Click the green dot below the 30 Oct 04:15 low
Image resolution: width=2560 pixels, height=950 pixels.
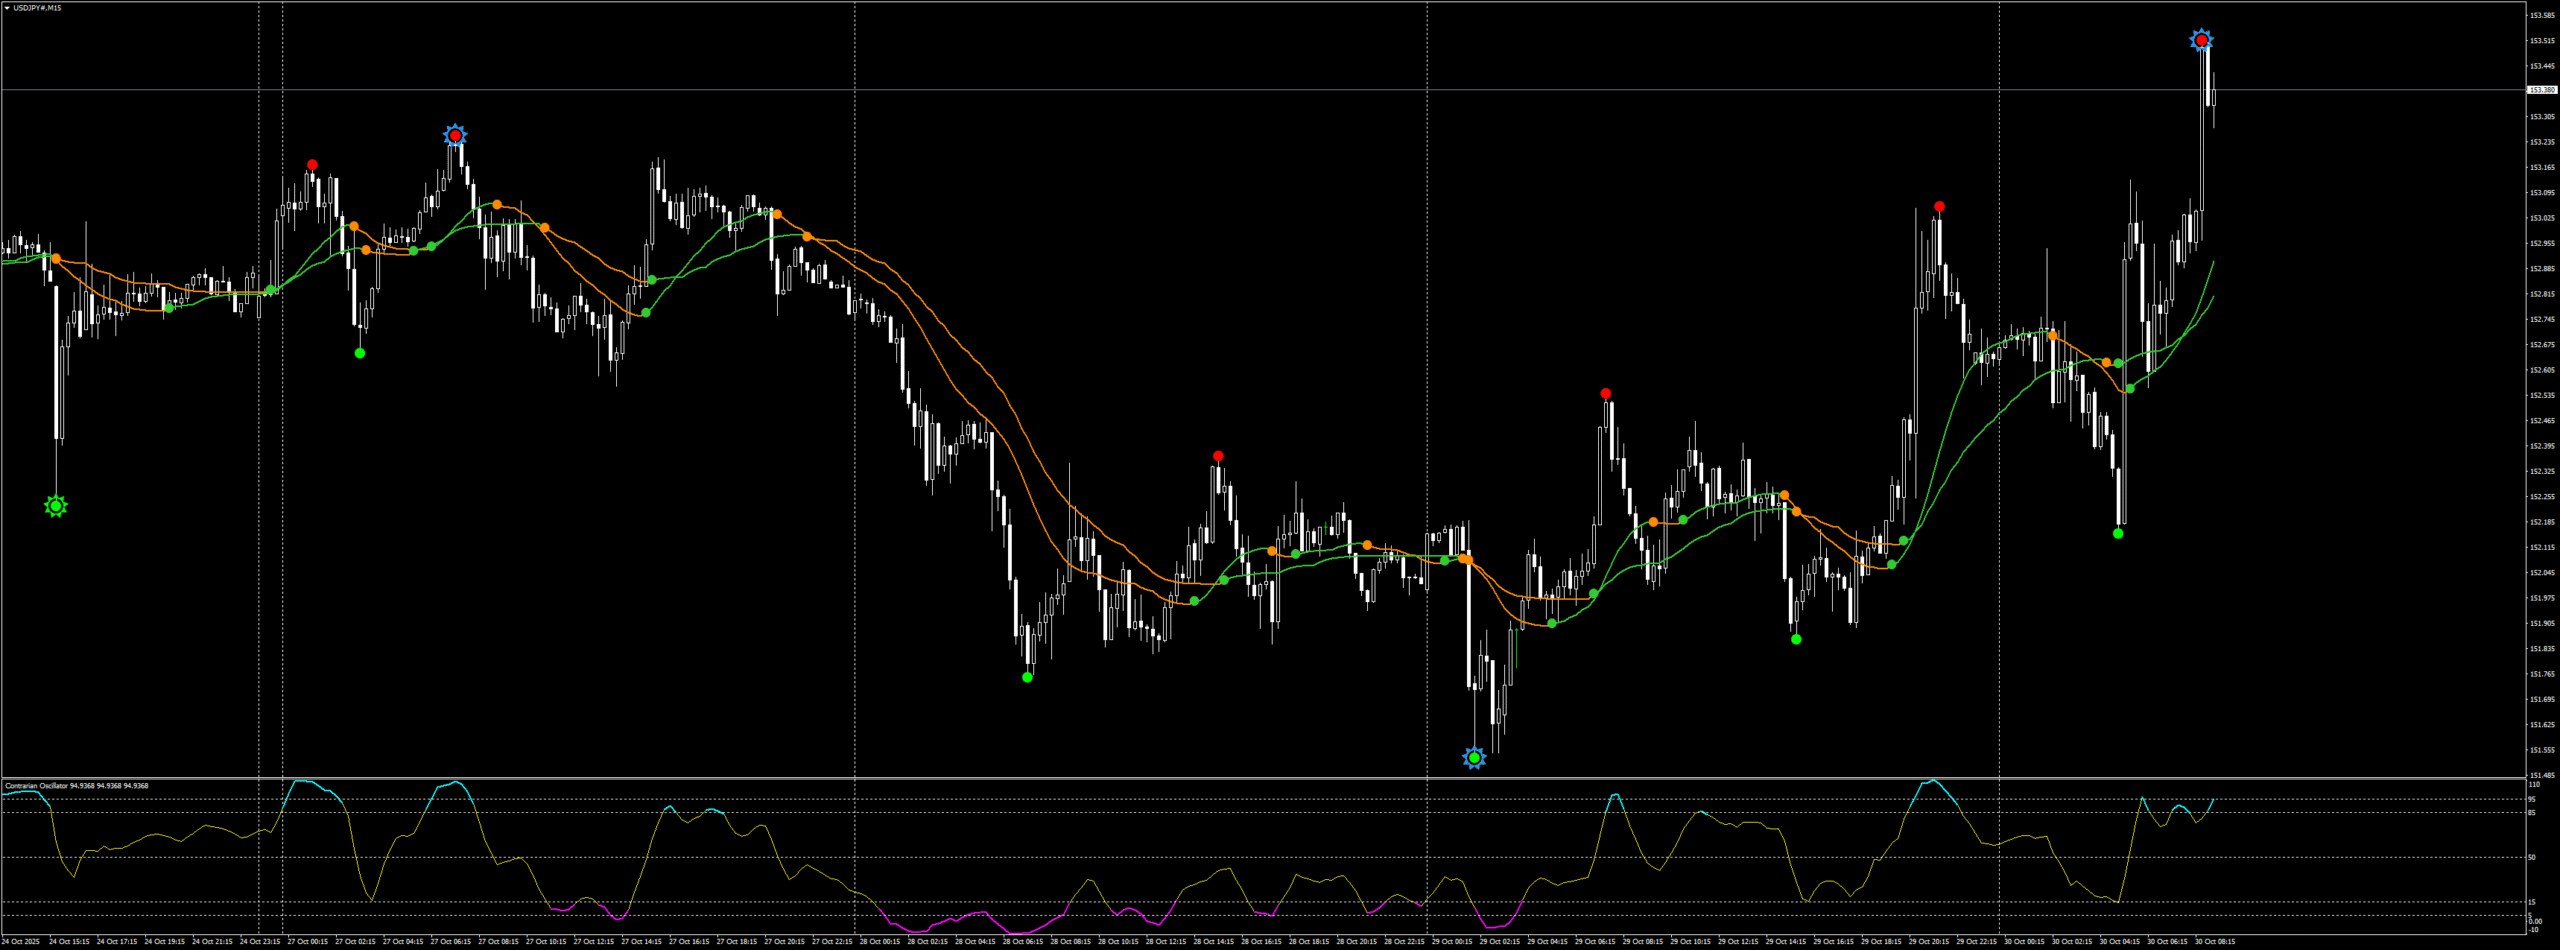2118,533
